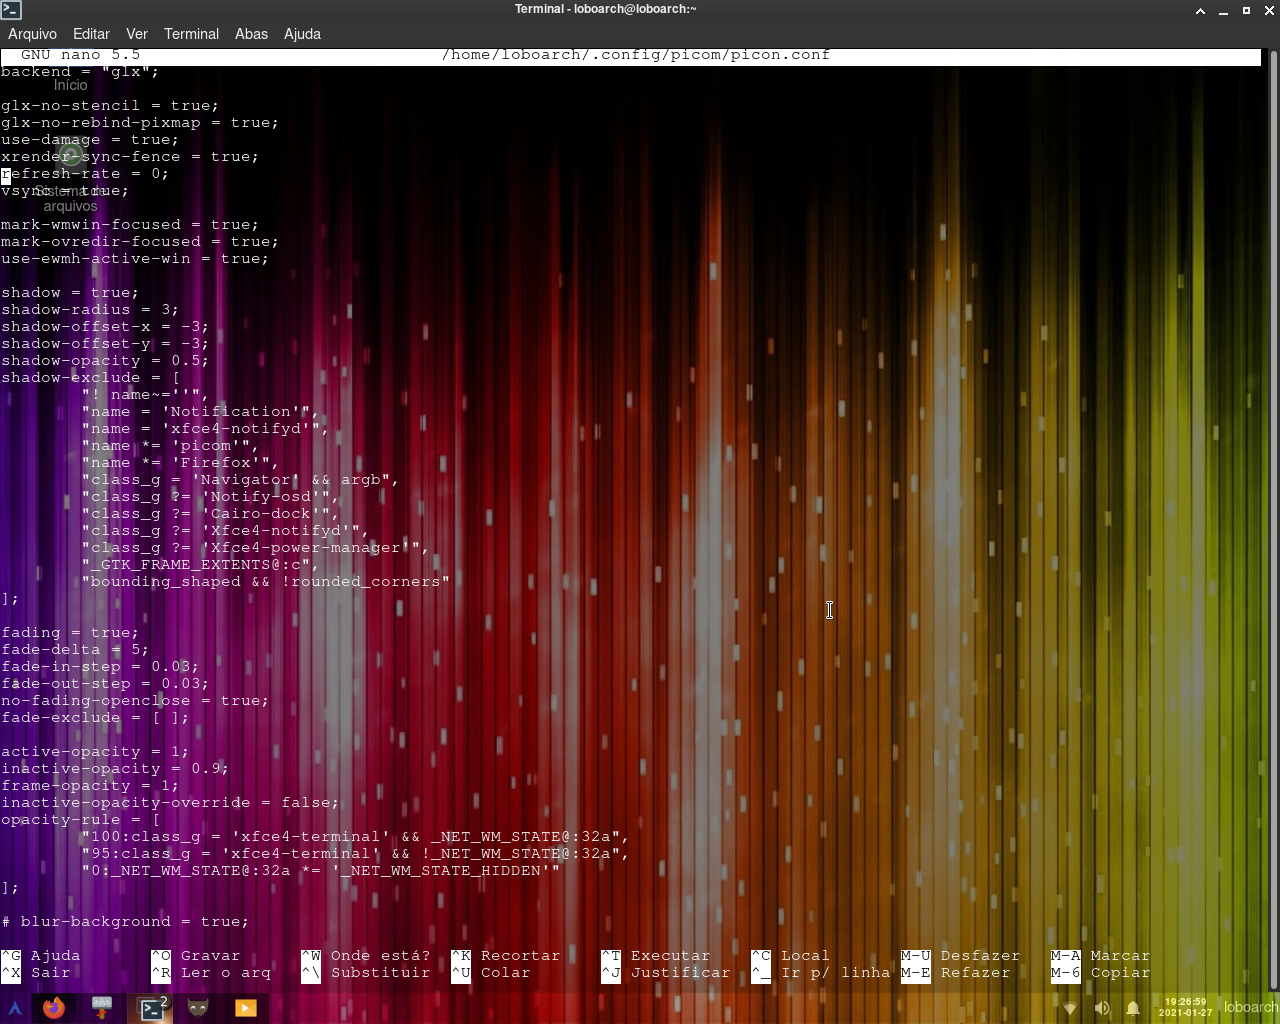The image size is (1280, 1024).
Task: Switch to the Terminal taskbar icon showing 2 windows
Action: click(151, 1008)
